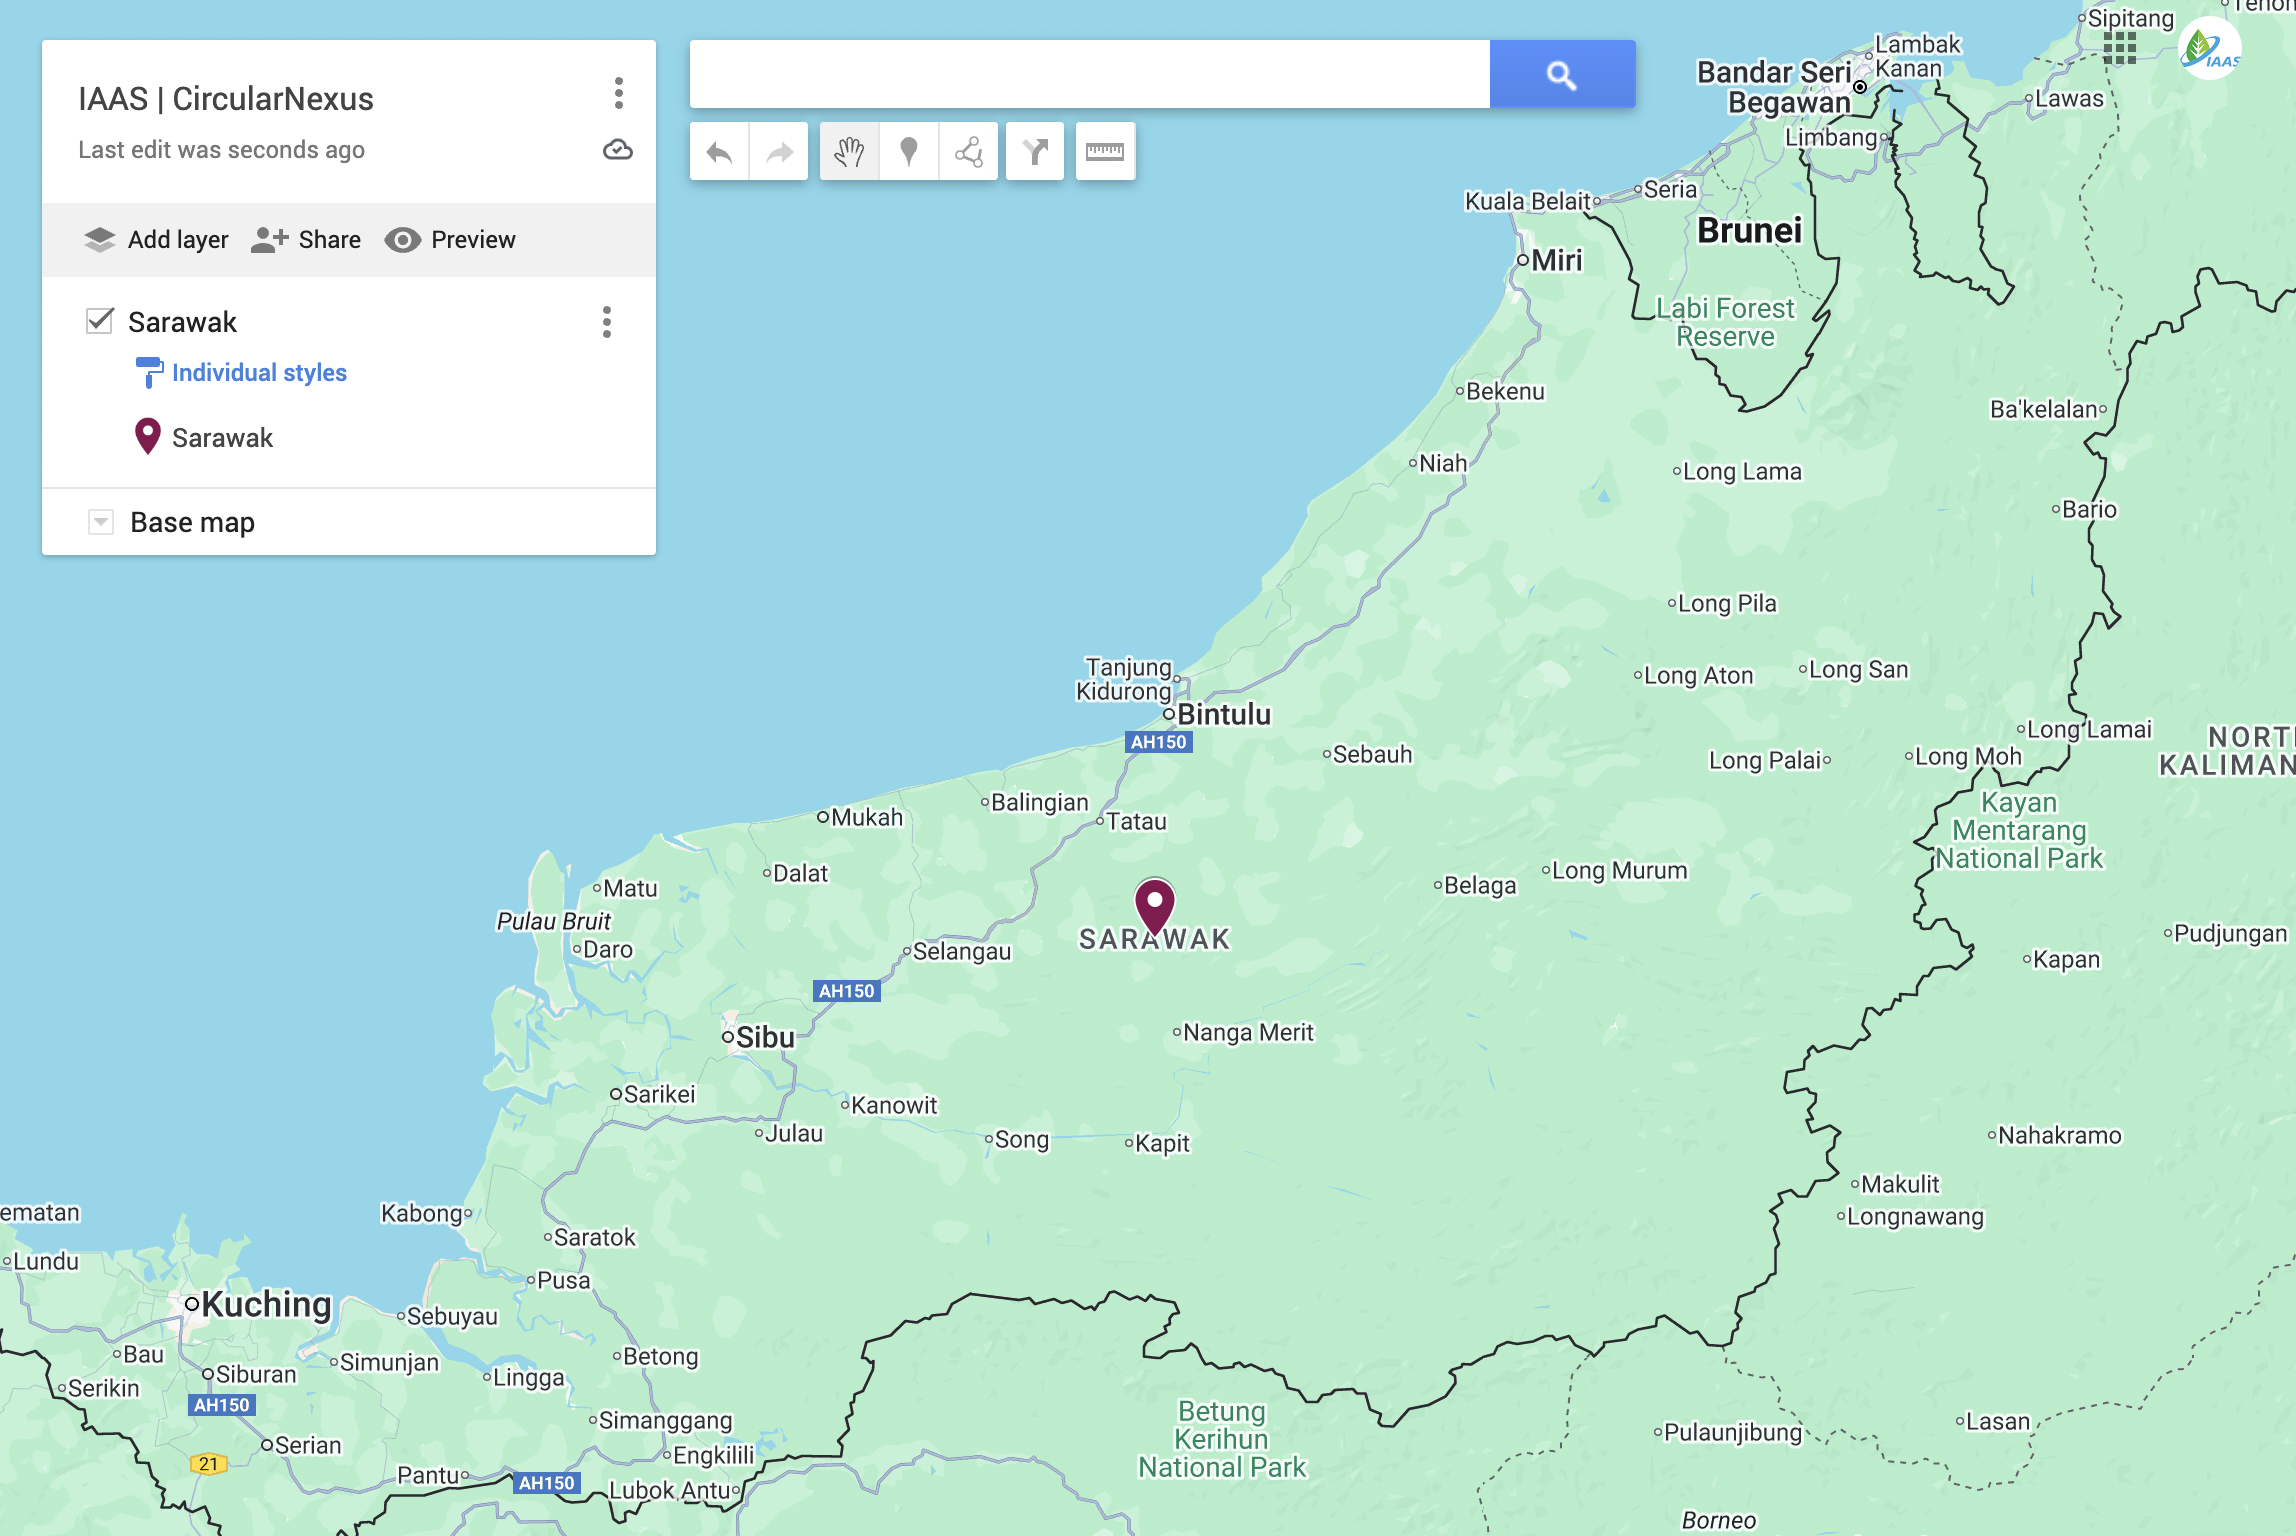2296x1536 pixels.
Task: Click Add layer to create new layer
Action: 155,239
